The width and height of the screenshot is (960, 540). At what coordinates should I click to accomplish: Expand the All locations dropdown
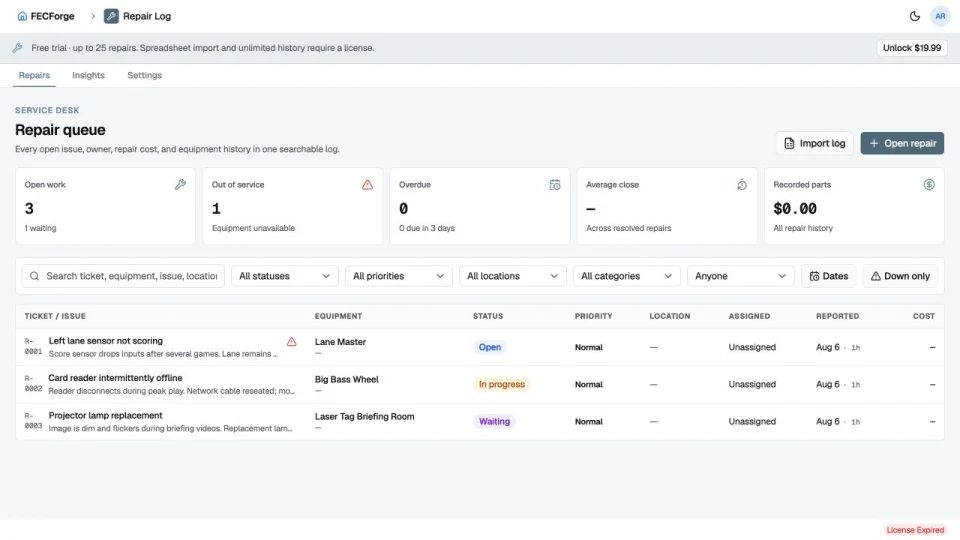pos(512,276)
